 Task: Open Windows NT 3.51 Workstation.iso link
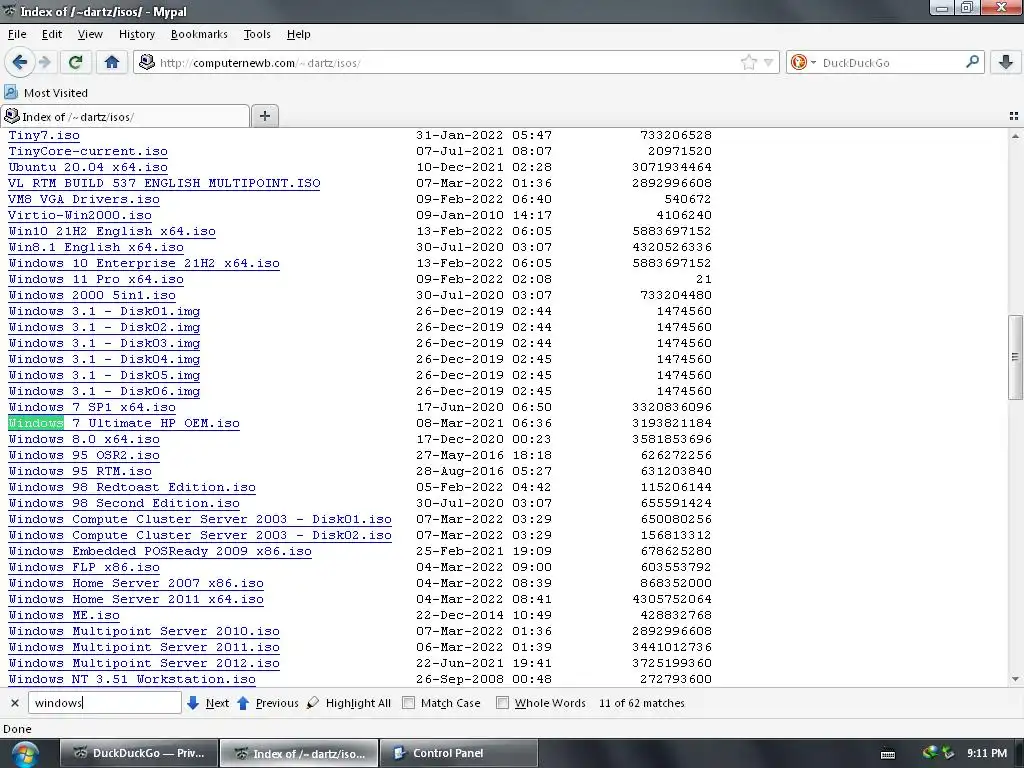point(132,679)
